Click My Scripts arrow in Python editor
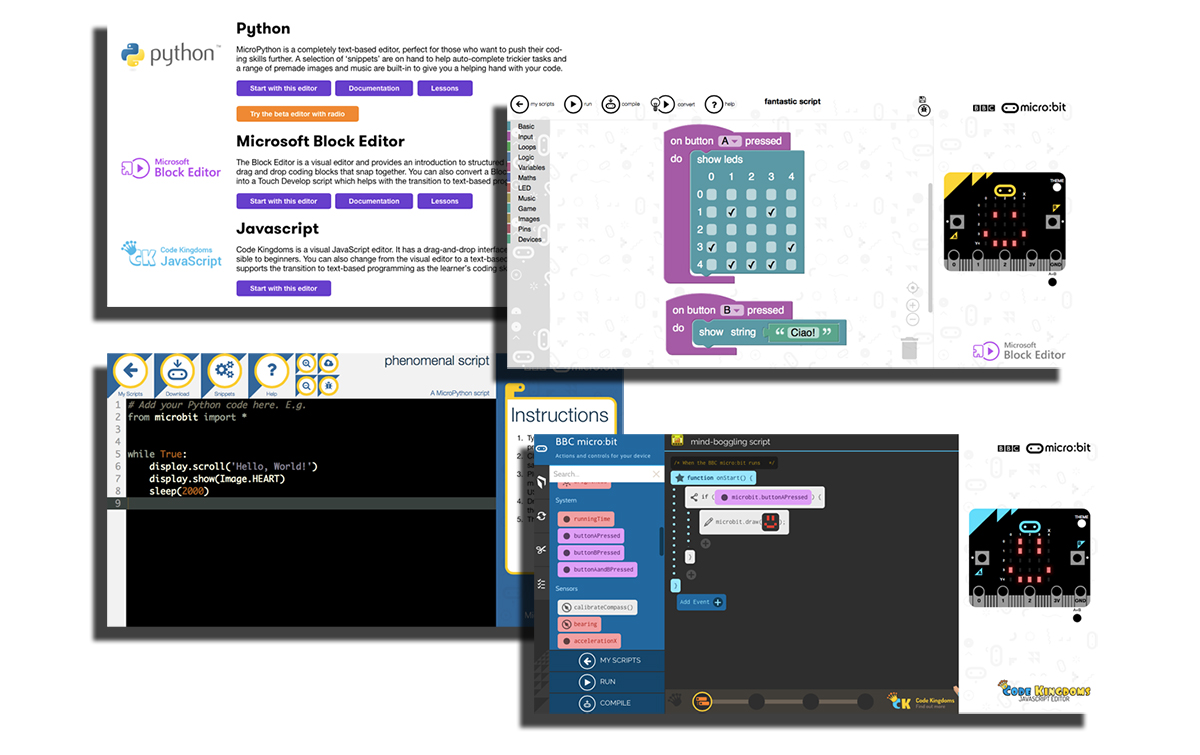This screenshot has width=1200, height=755. 130,371
